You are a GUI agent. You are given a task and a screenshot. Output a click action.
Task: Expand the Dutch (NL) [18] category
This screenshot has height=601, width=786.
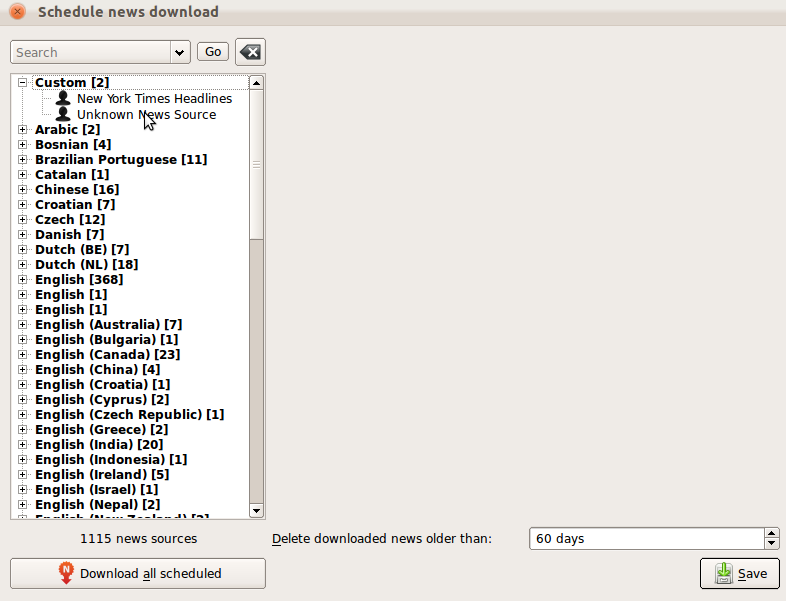22,265
